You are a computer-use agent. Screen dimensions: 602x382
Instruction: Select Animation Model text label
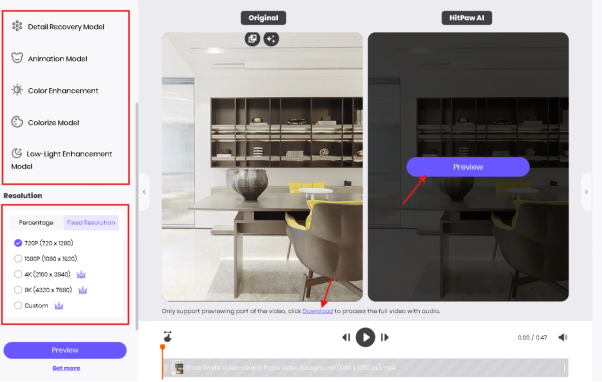pos(58,58)
